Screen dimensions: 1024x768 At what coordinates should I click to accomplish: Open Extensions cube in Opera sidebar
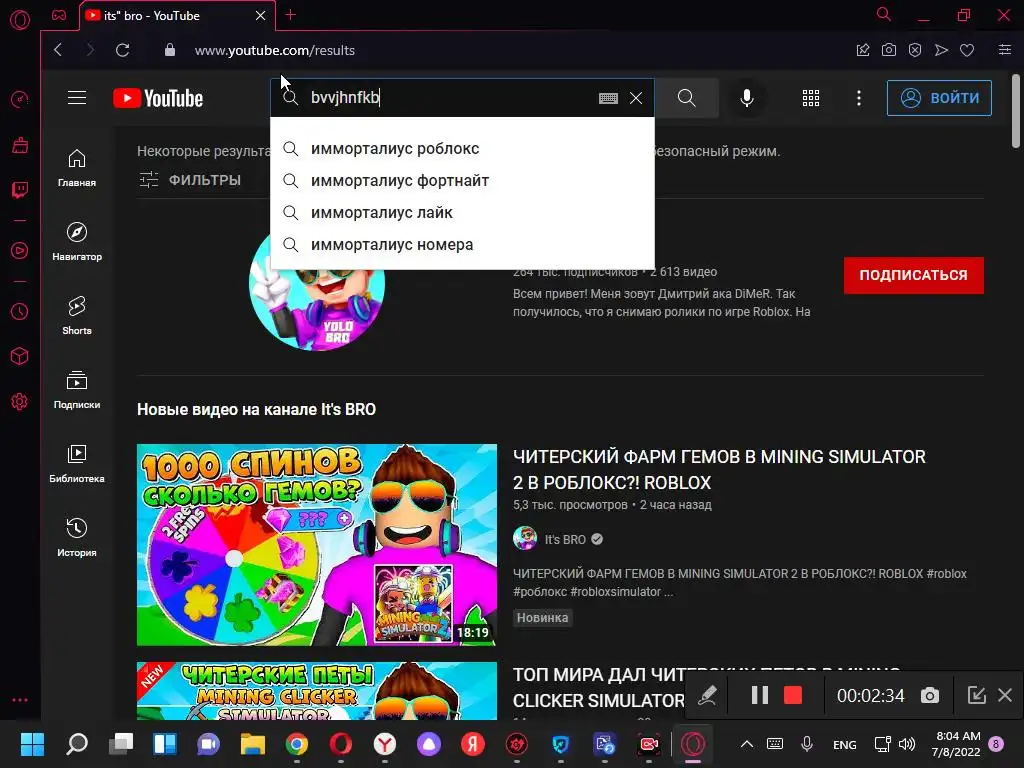20,356
